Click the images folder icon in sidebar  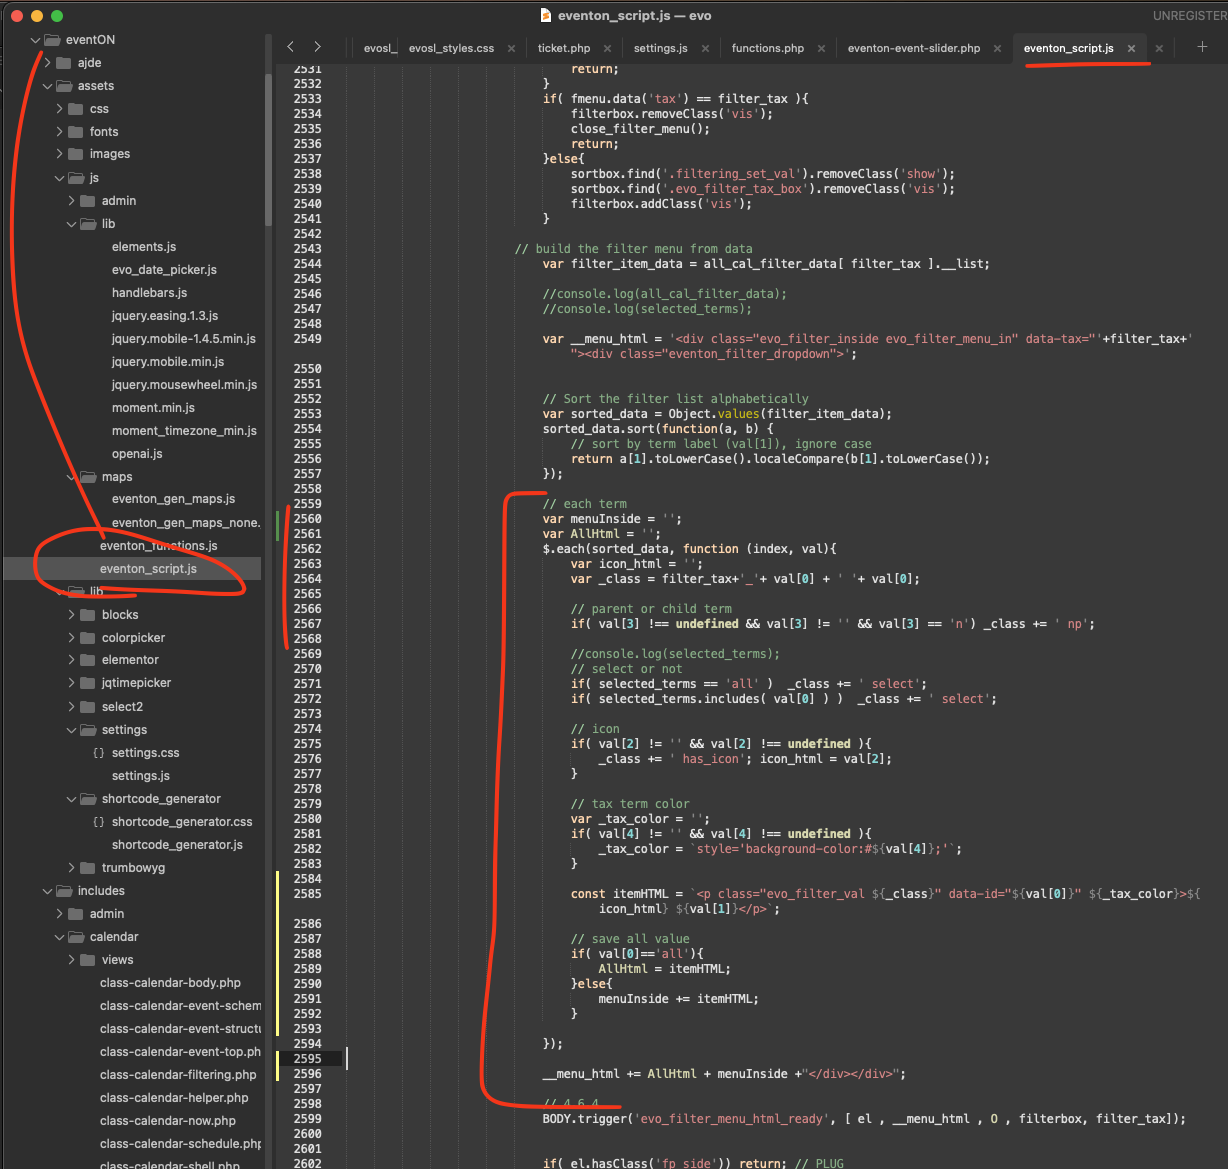[76, 154]
